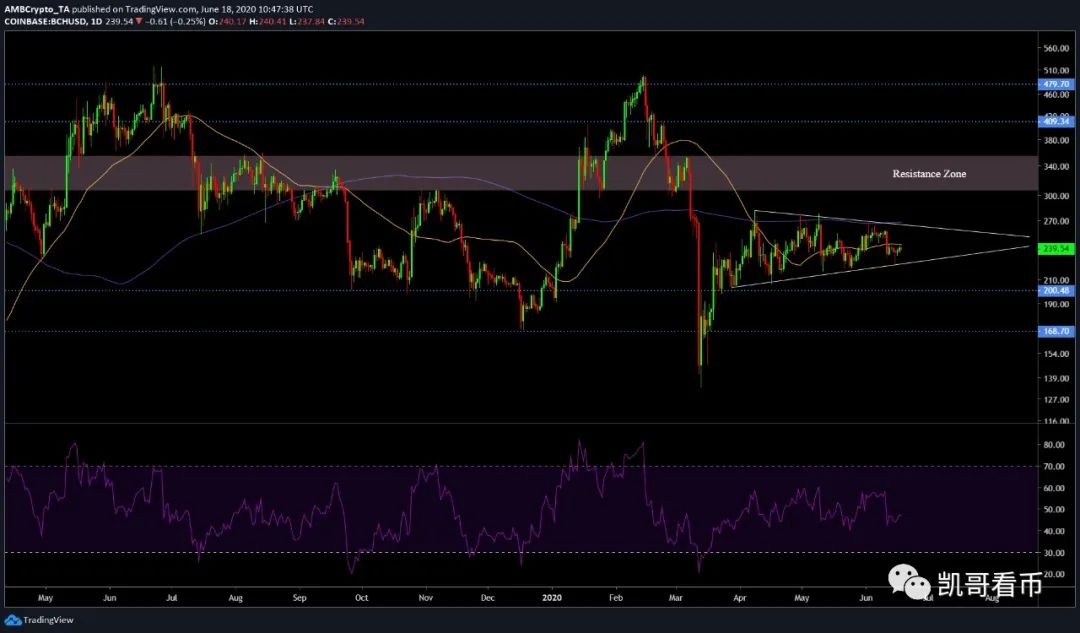Click the 70.00 level on RSI axis
This screenshot has height=633, width=1080.
coord(1052,466)
